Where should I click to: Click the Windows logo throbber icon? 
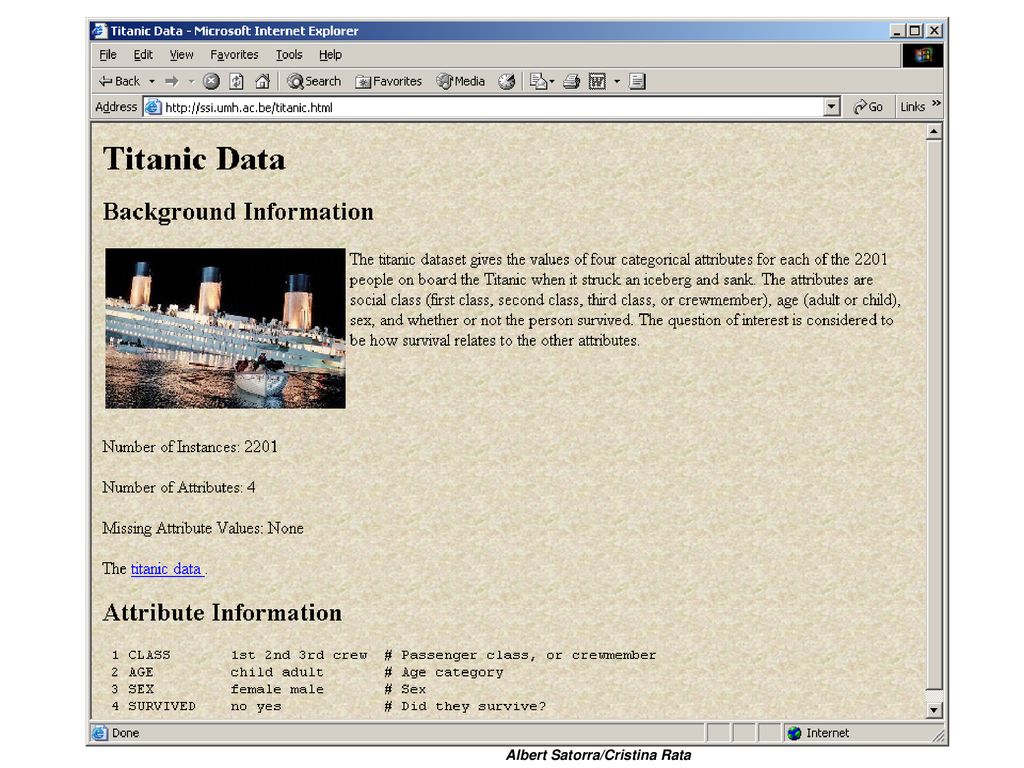coord(923,56)
